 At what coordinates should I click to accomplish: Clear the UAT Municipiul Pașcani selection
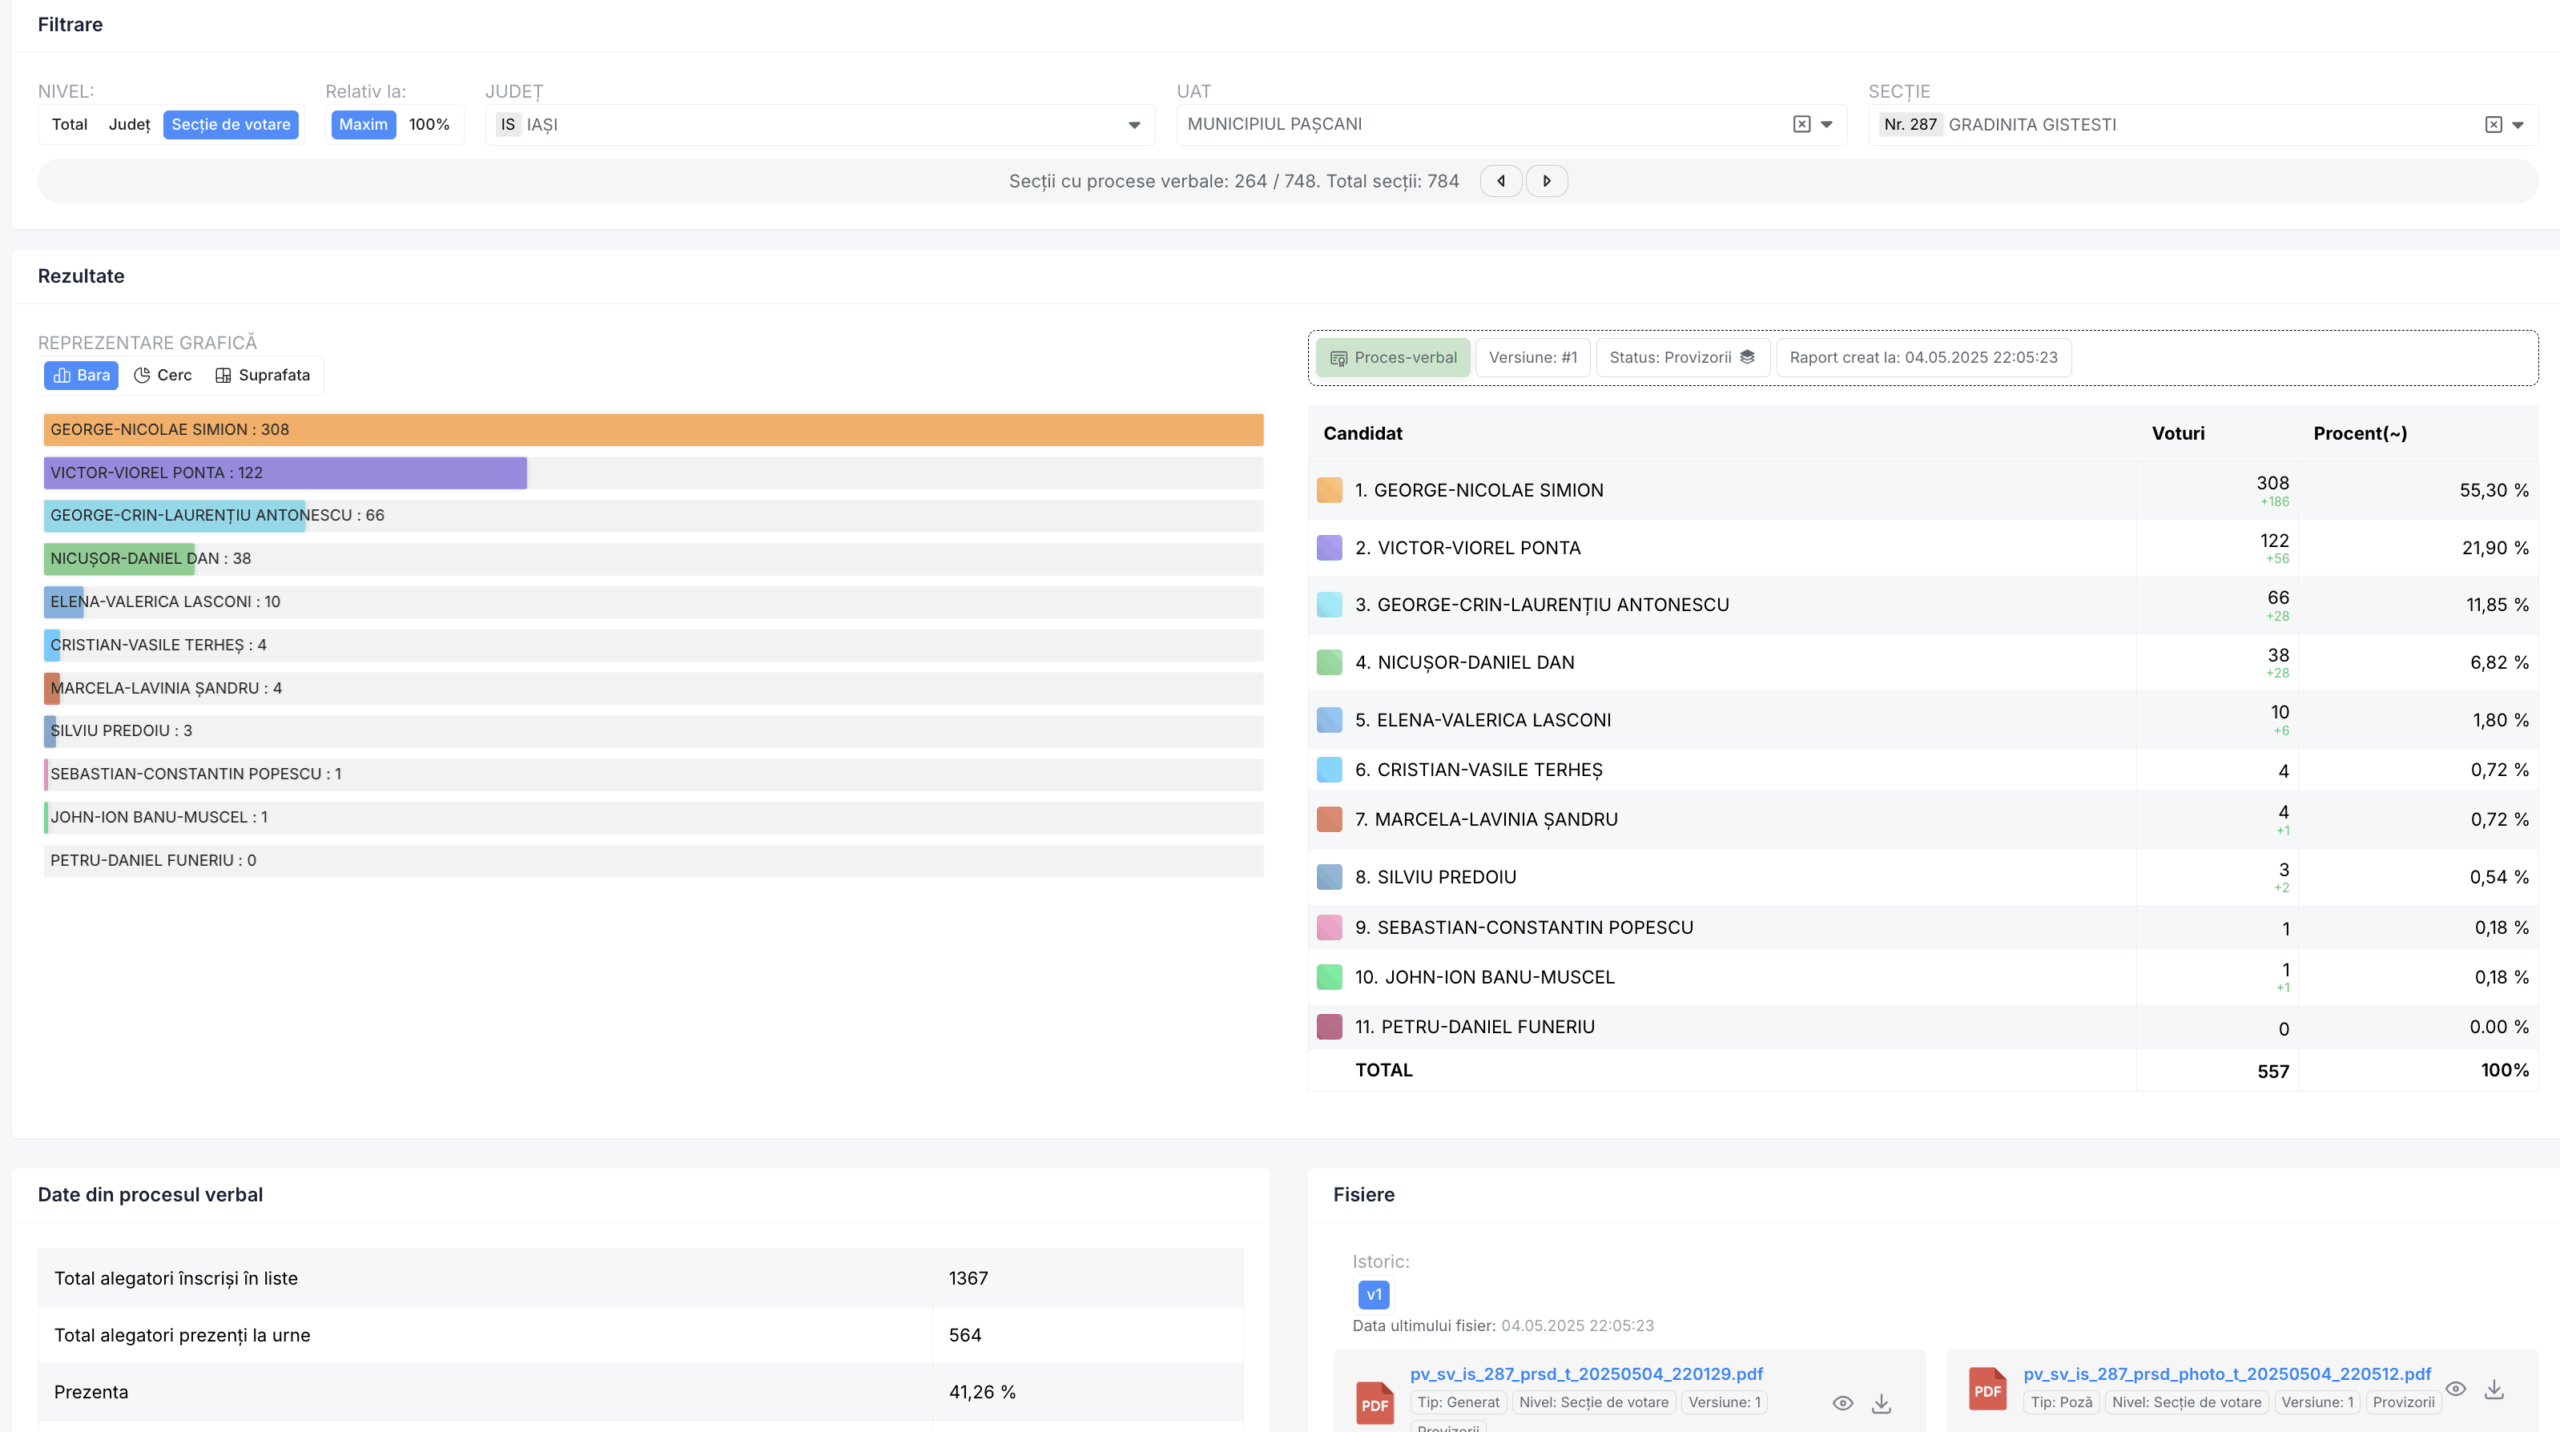[1801, 124]
